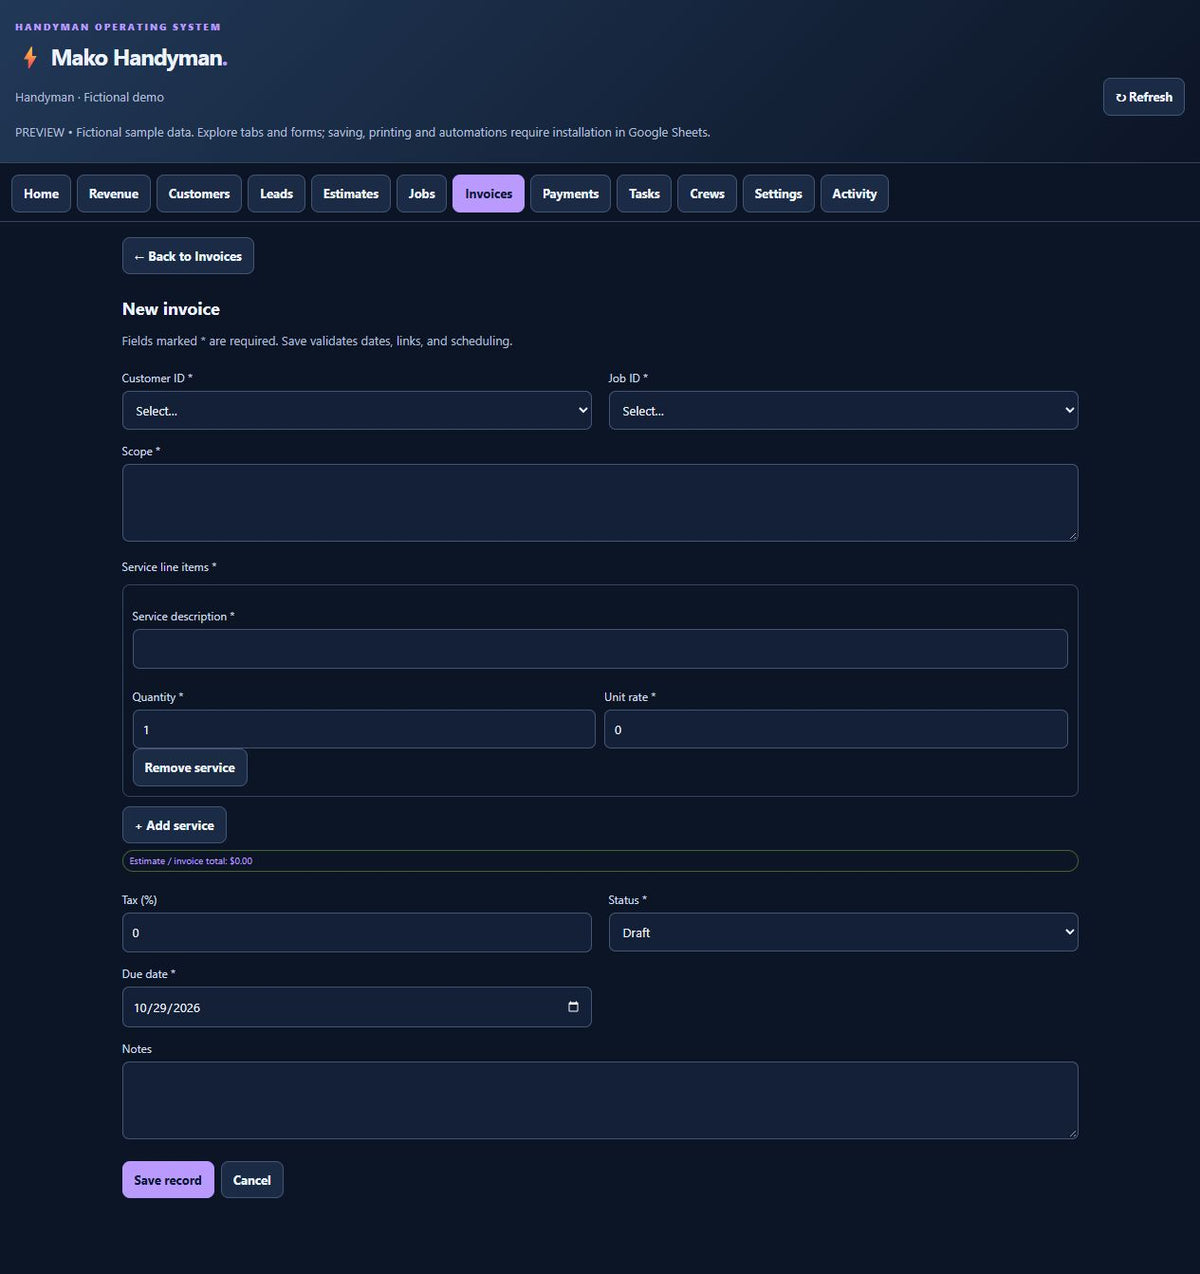This screenshot has width=1200, height=1274.
Task: Click the Scope textarea resize handle
Action: [1072, 536]
